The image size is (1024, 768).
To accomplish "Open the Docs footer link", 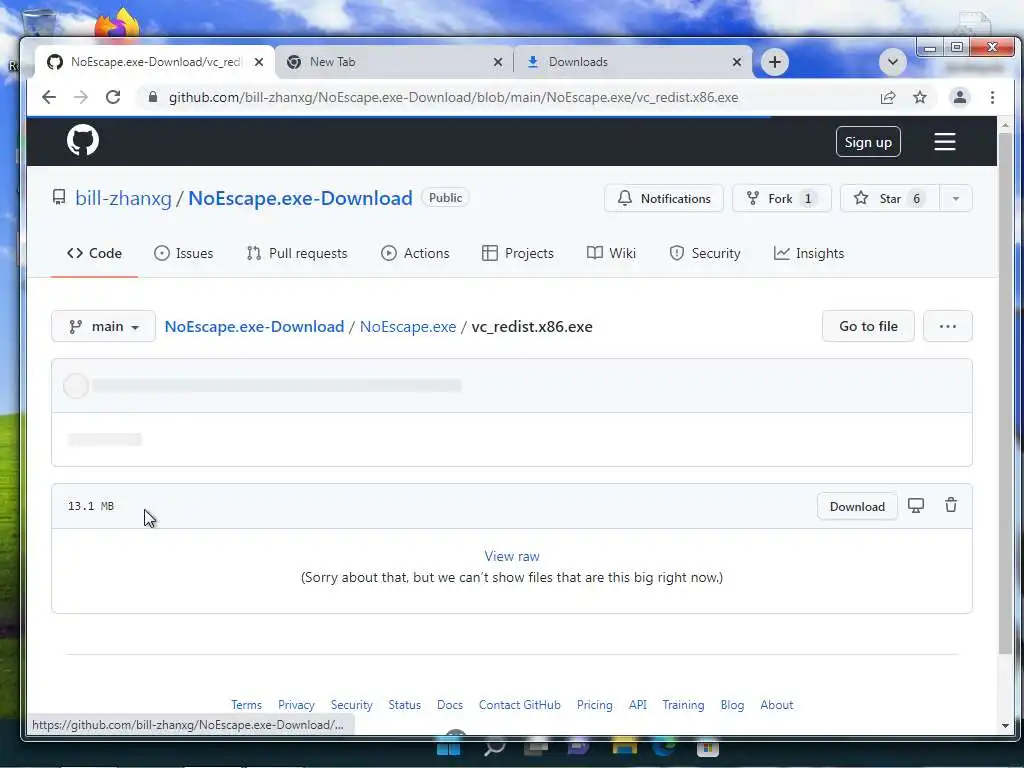I will point(450,705).
